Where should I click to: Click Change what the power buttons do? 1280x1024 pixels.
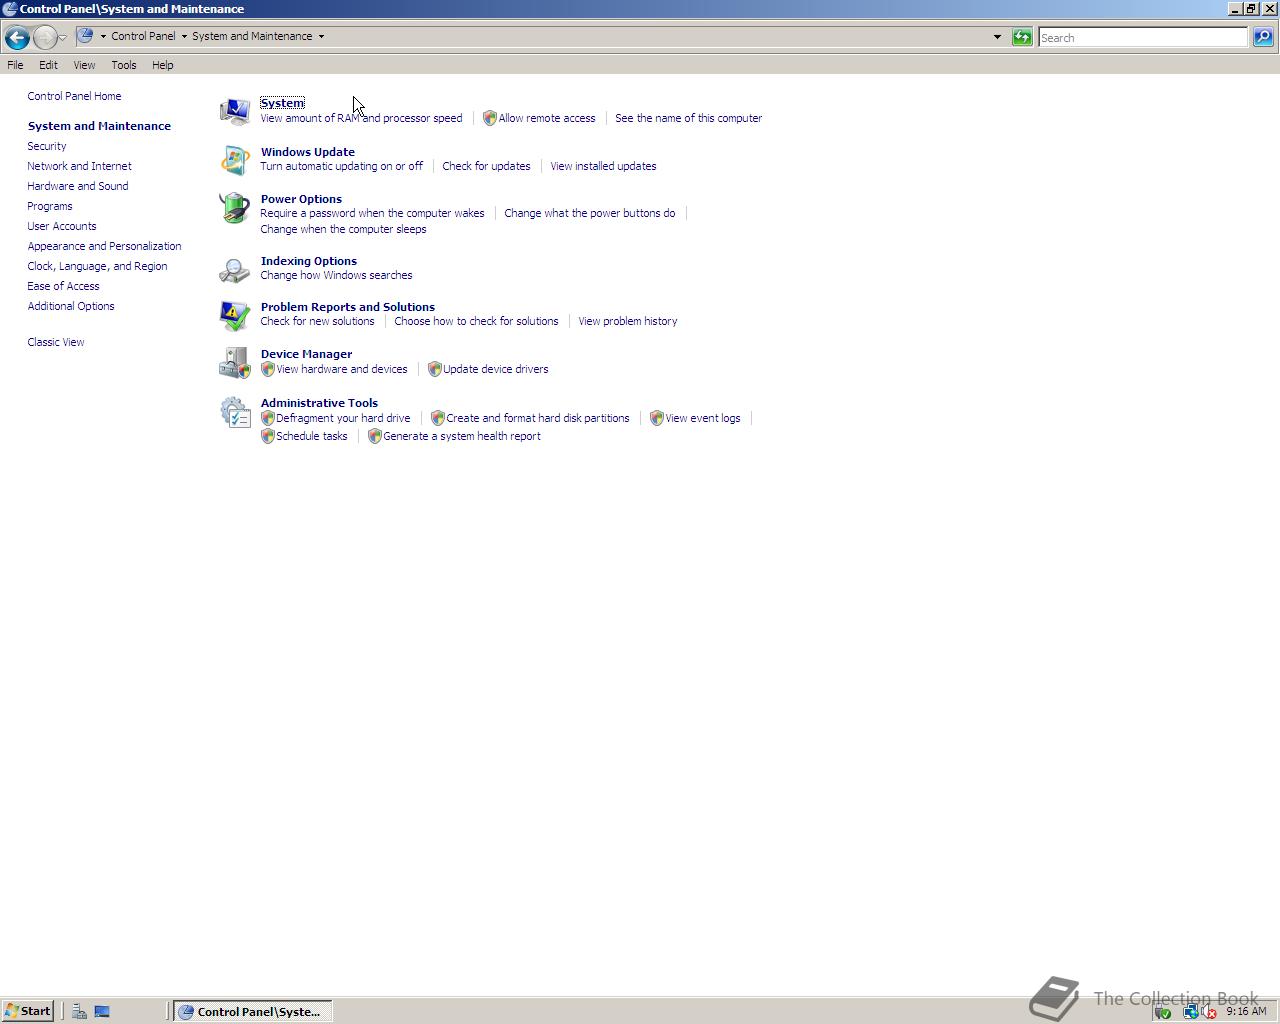(590, 213)
